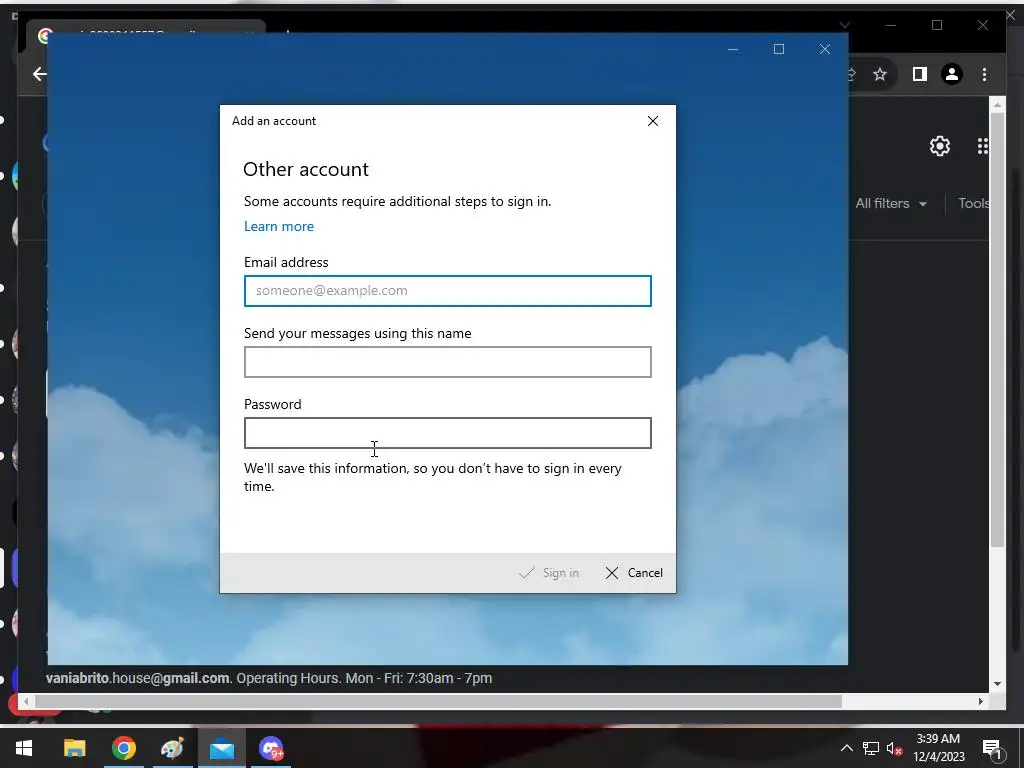
Task: Open the Paint app on the taskbar
Action: 172,748
